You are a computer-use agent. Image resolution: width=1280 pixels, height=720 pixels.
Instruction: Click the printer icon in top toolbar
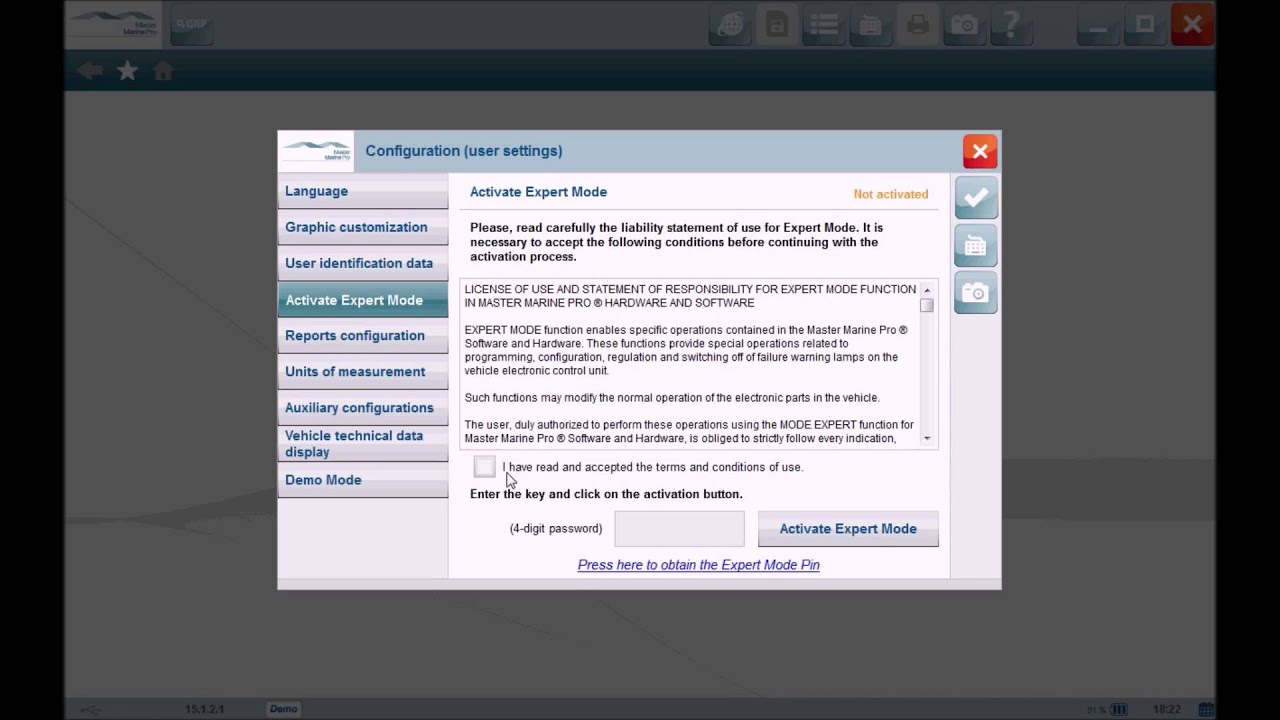[918, 25]
